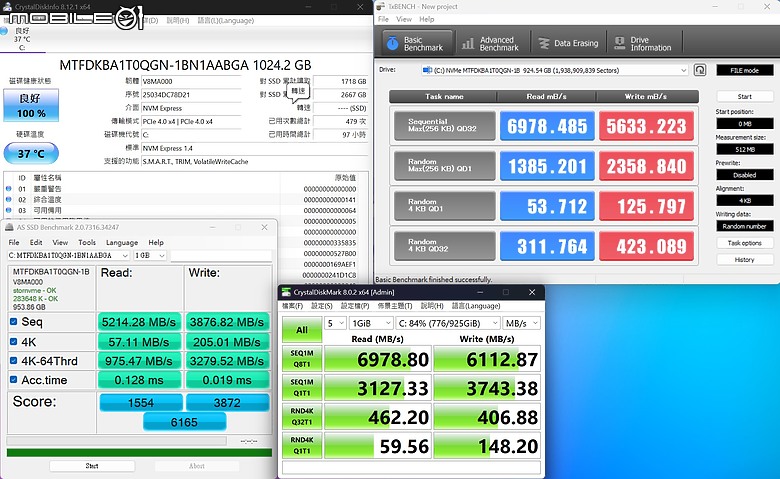Run SEQ1M Q8T1 test in CrystalDiskMark
780x479 pixels.
pyautogui.click(x=302, y=359)
